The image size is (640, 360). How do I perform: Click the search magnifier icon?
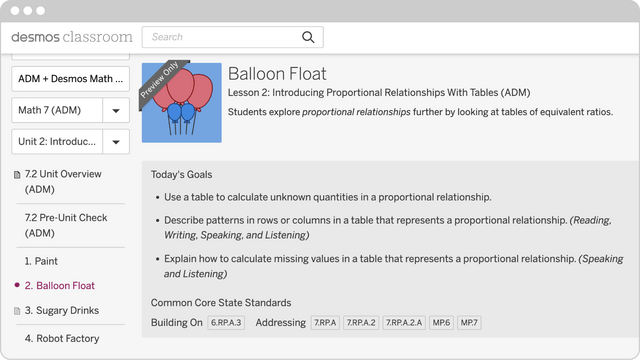[x=308, y=37]
